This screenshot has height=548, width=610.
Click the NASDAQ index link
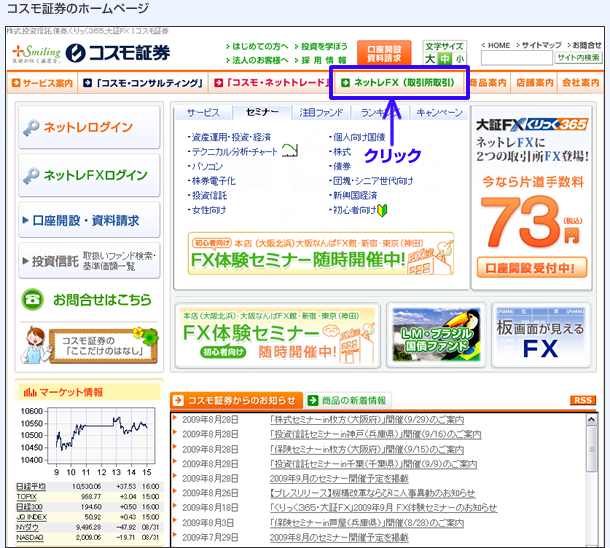point(30,537)
